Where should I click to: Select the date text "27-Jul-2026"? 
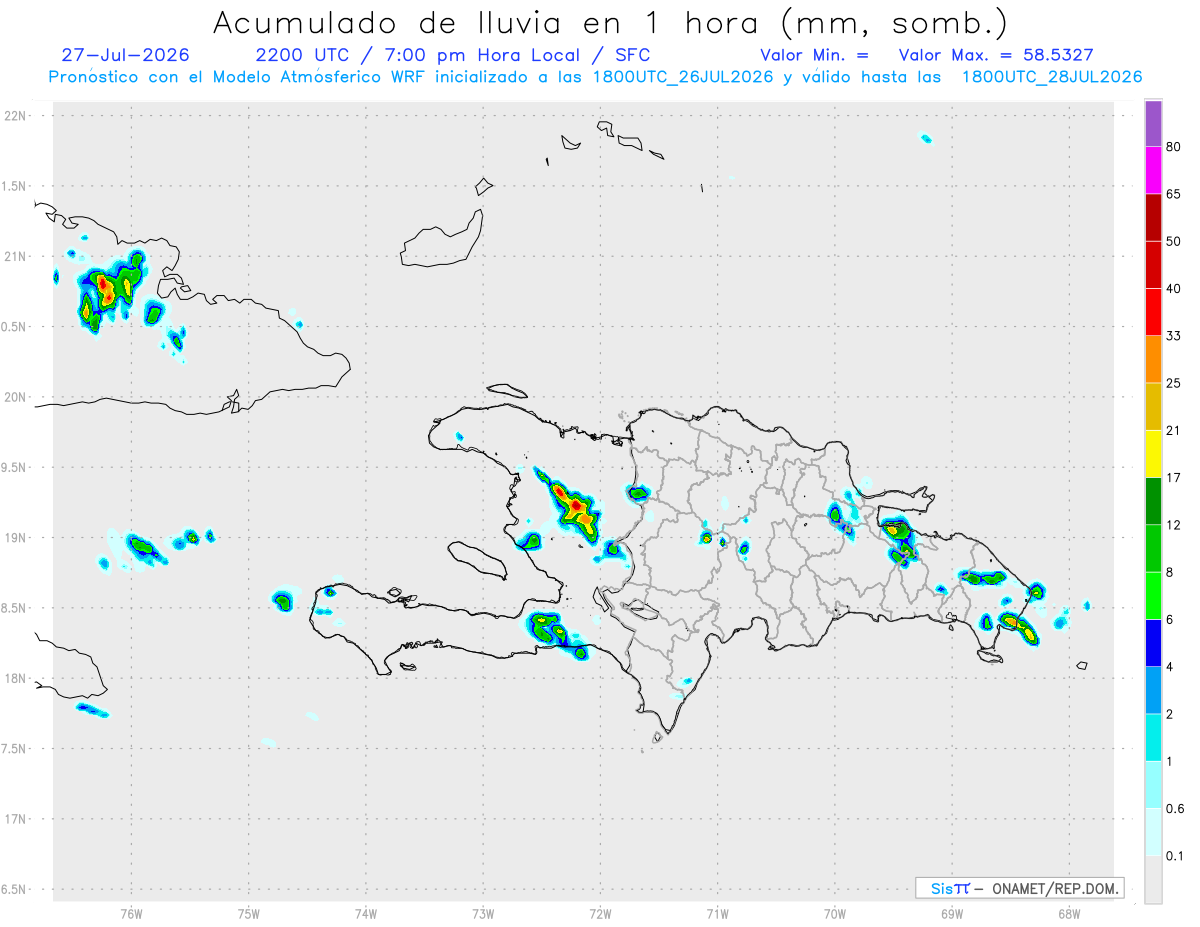125,55
